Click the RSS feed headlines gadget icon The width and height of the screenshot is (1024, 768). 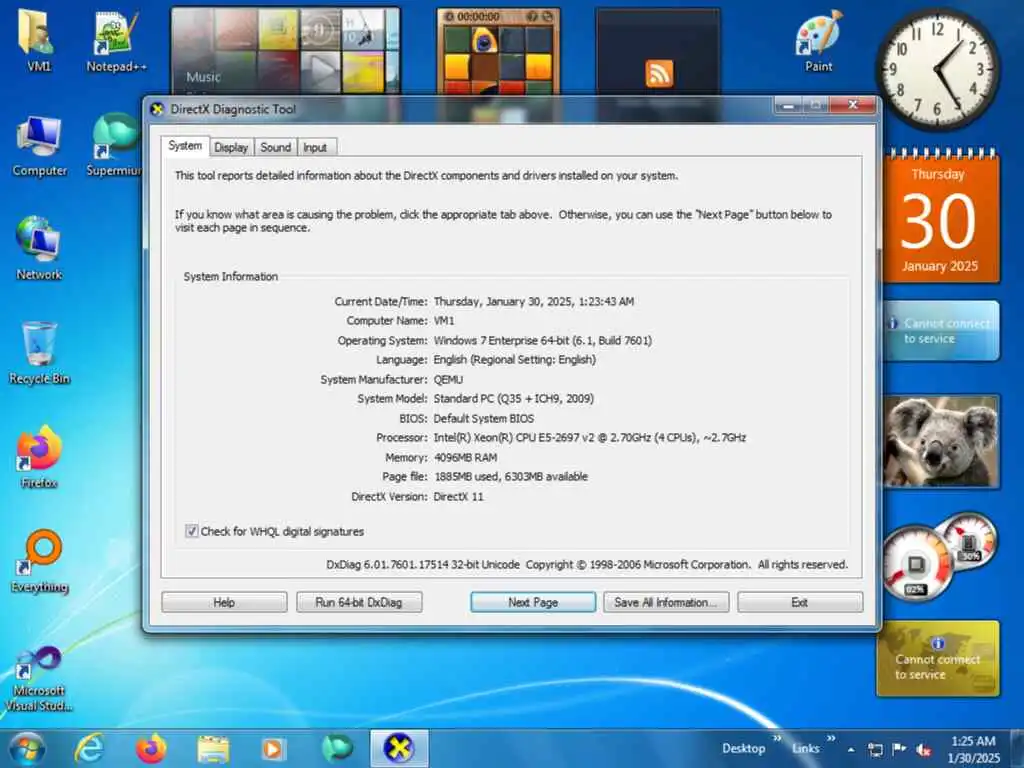(x=659, y=73)
